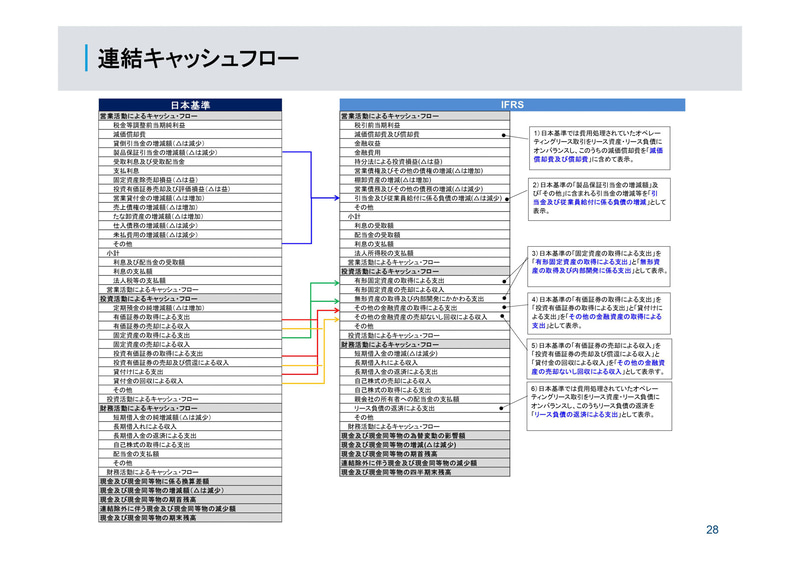Image resolution: width=800 pixels, height=566 pixels.
Task: Select the row 有形固定資産の売却による収入
Action: [x=424, y=290]
